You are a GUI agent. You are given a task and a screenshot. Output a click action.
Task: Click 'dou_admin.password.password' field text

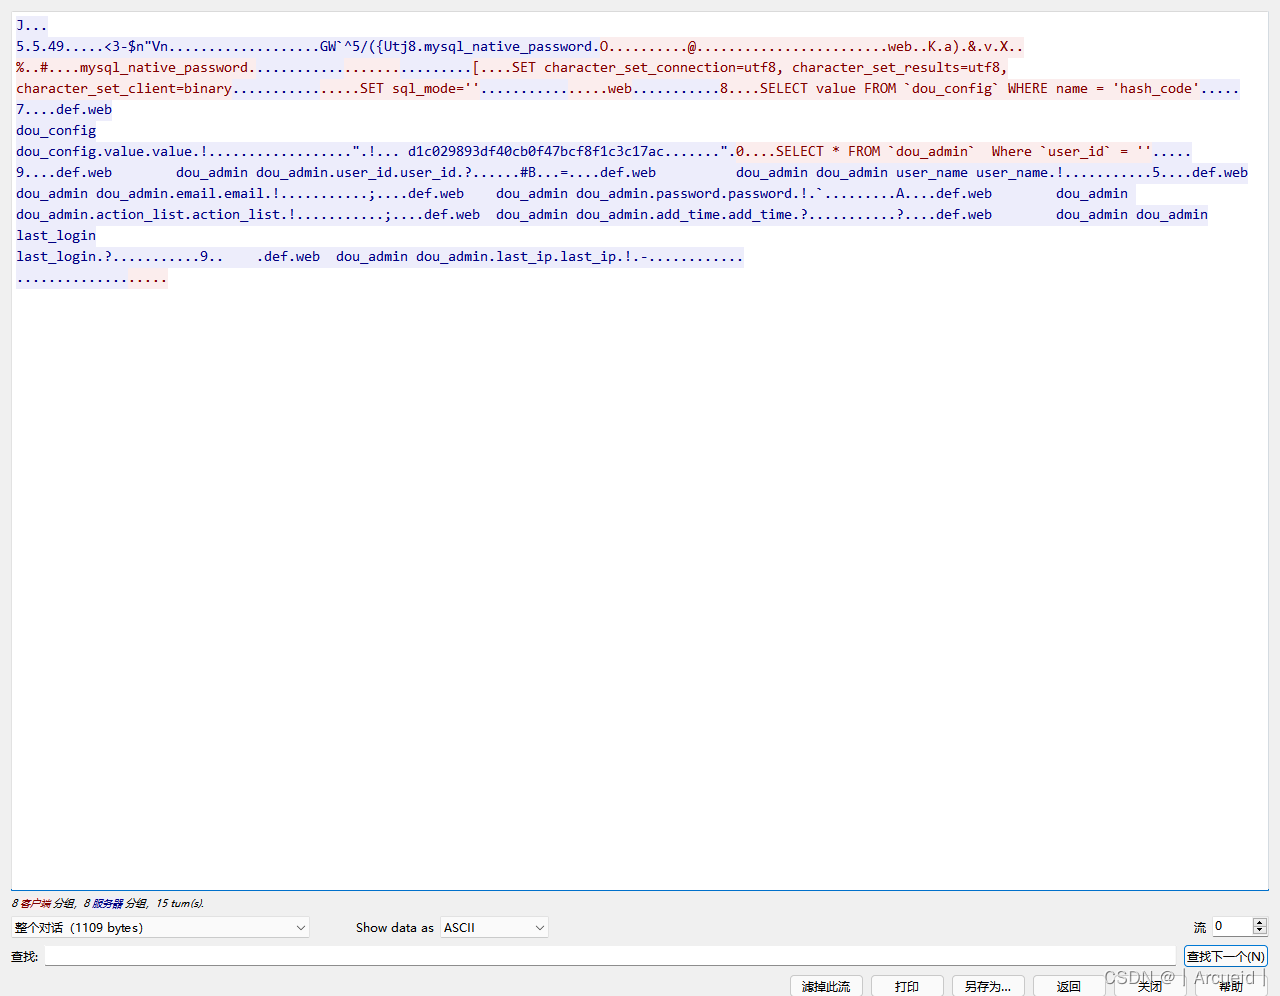(684, 193)
